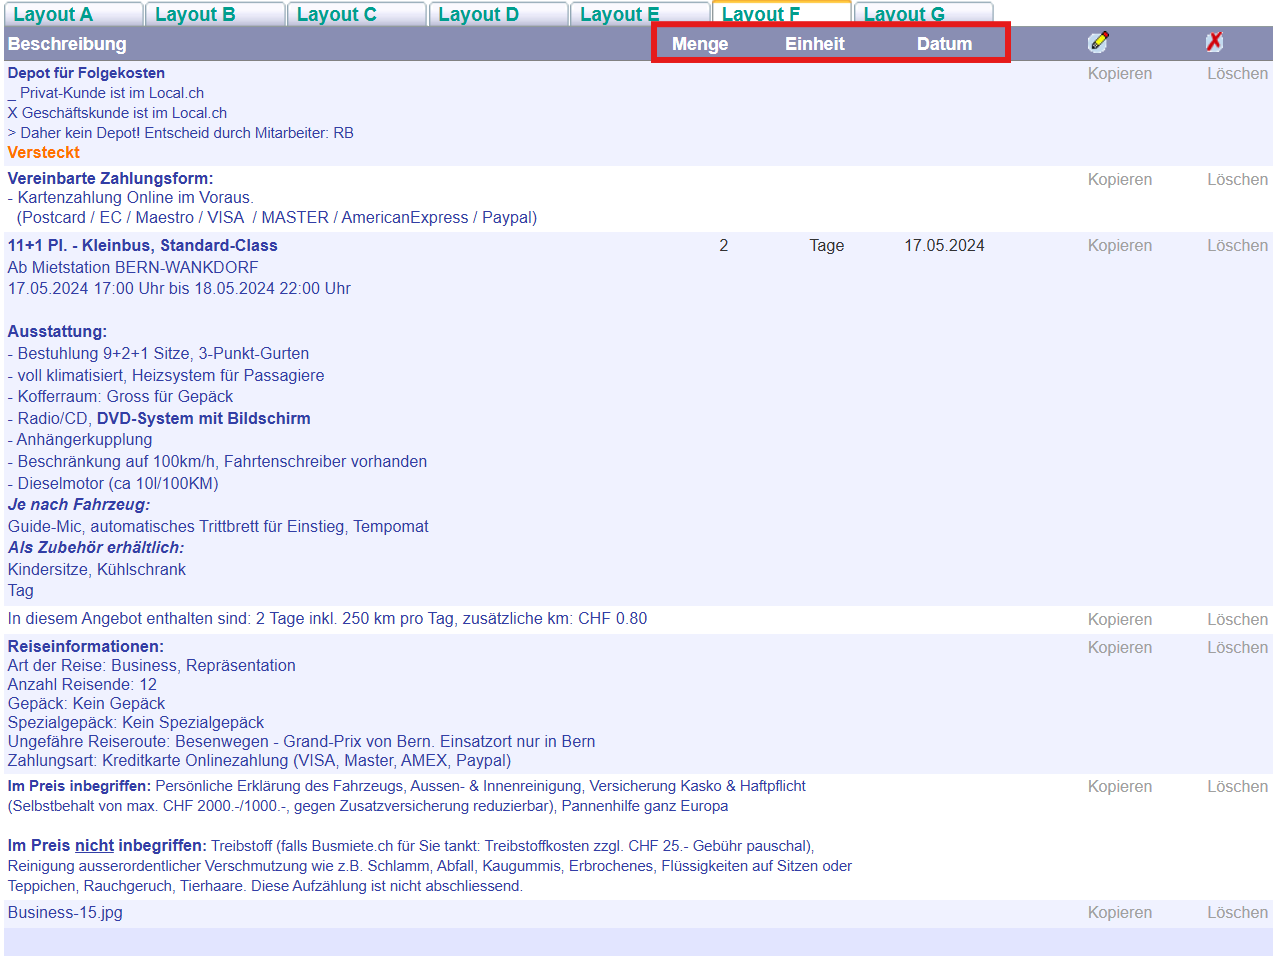This screenshot has height=957, width=1273.
Task: Click the "11+1 Pl. - Kleinbus, Standard-Class" title
Action: click(143, 246)
